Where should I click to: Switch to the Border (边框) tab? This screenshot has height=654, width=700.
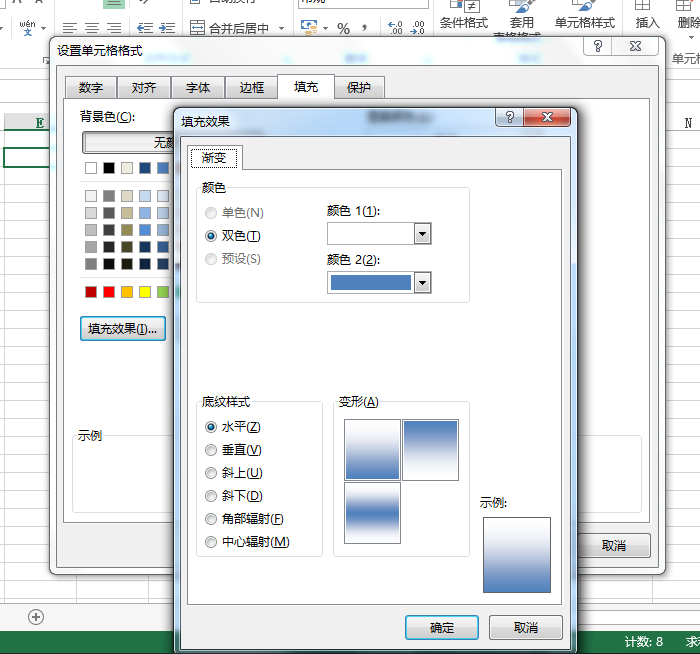coord(252,87)
